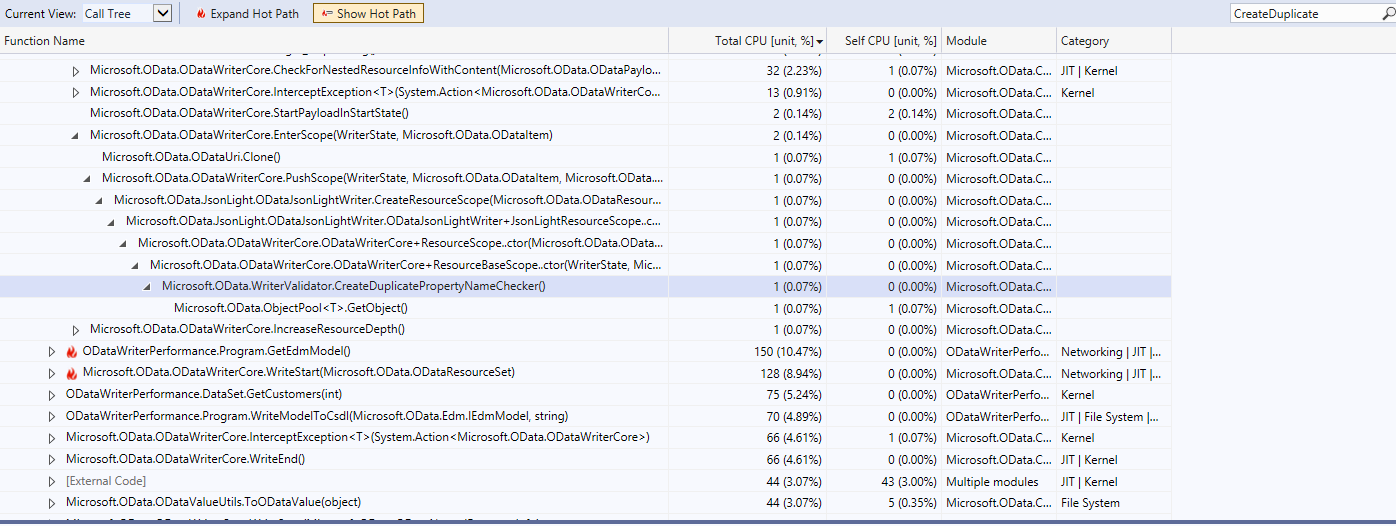
Task: Click flame icon on GetEdmModel row
Action: click(x=71, y=351)
